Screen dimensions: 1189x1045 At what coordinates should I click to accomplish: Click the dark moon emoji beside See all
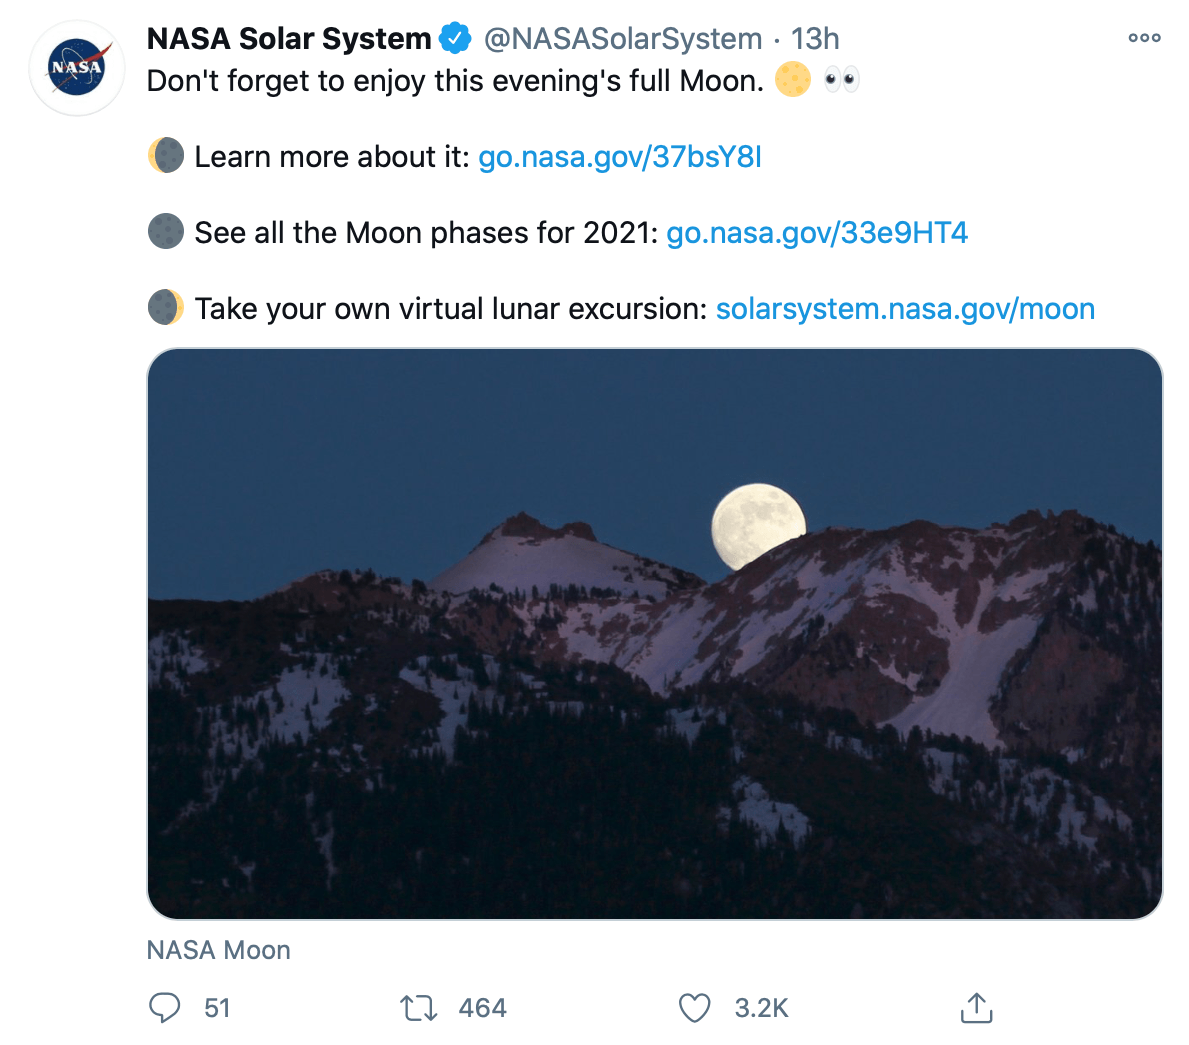tap(166, 232)
